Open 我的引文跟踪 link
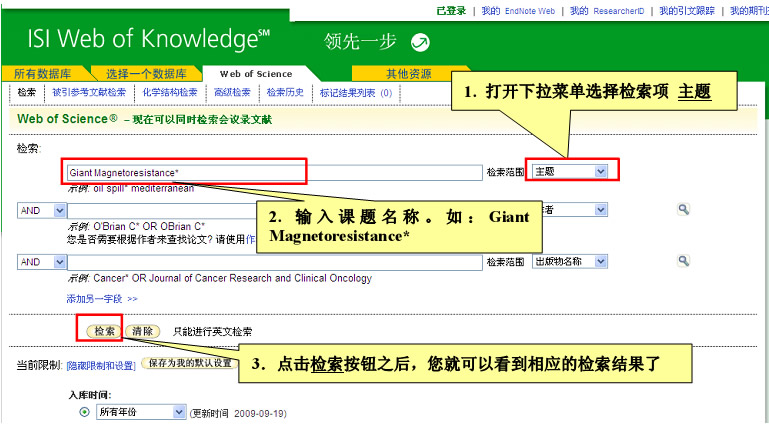This screenshot has height=434, width=769. coord(687,11)
